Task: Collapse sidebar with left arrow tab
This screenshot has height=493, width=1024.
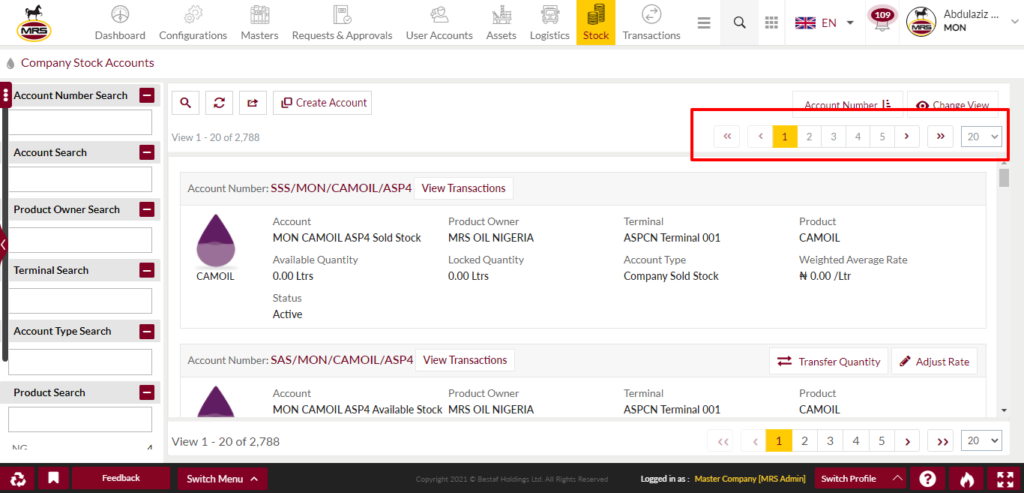Action: tap(3, 245)
